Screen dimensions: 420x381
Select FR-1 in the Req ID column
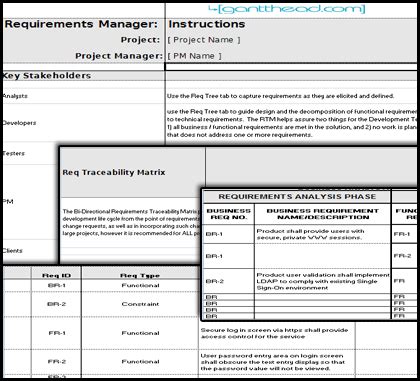(56, 333)
